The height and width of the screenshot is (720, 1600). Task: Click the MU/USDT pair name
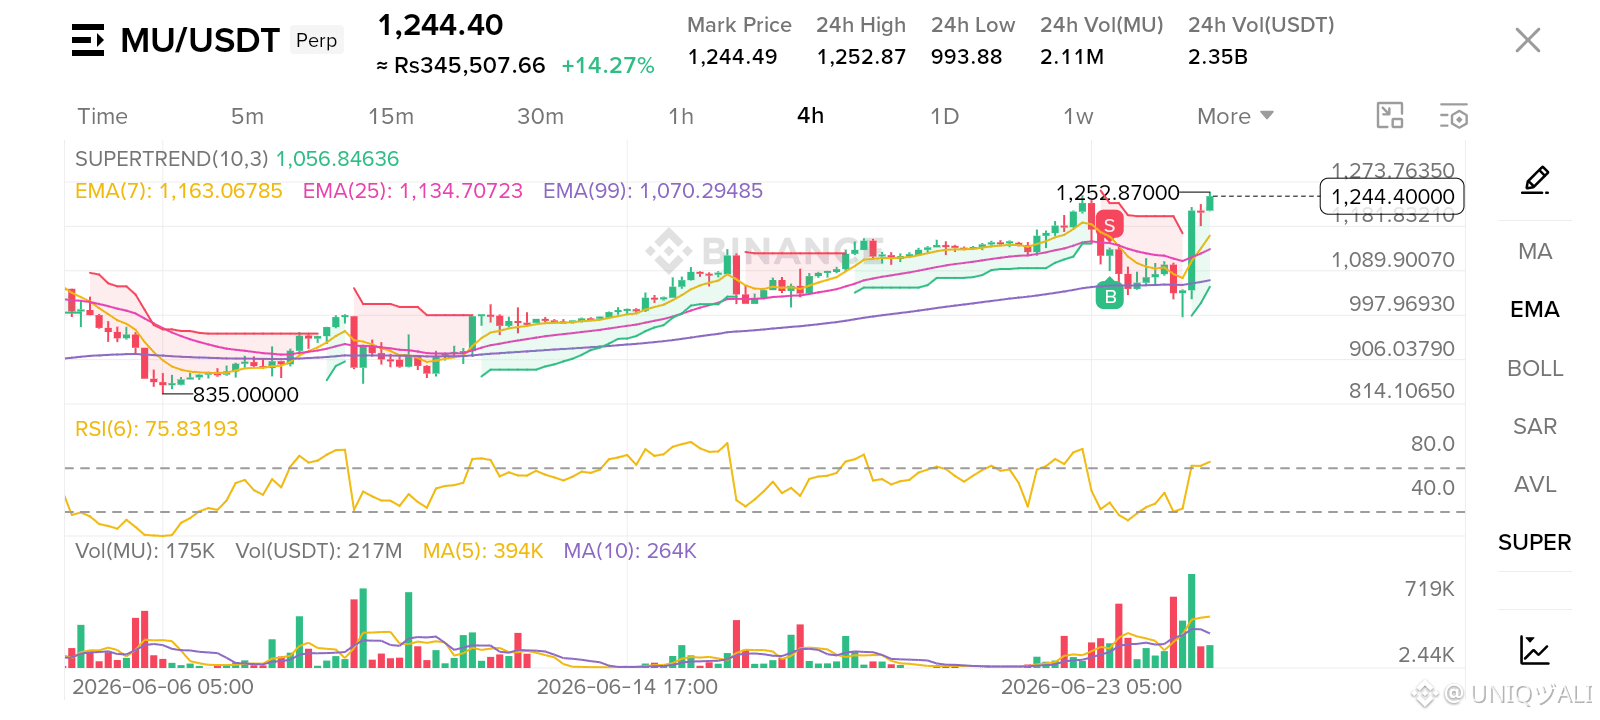tap(200, 40)
